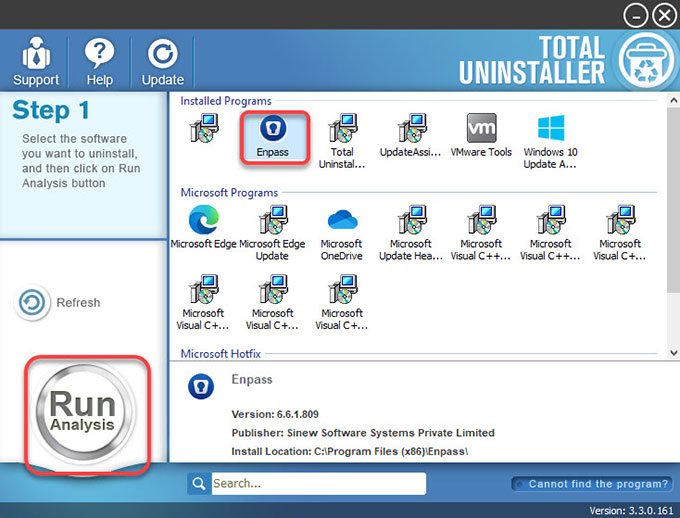
Task: Click 'Version: 6.6.1.809' detail text
Action: point(275,414)
